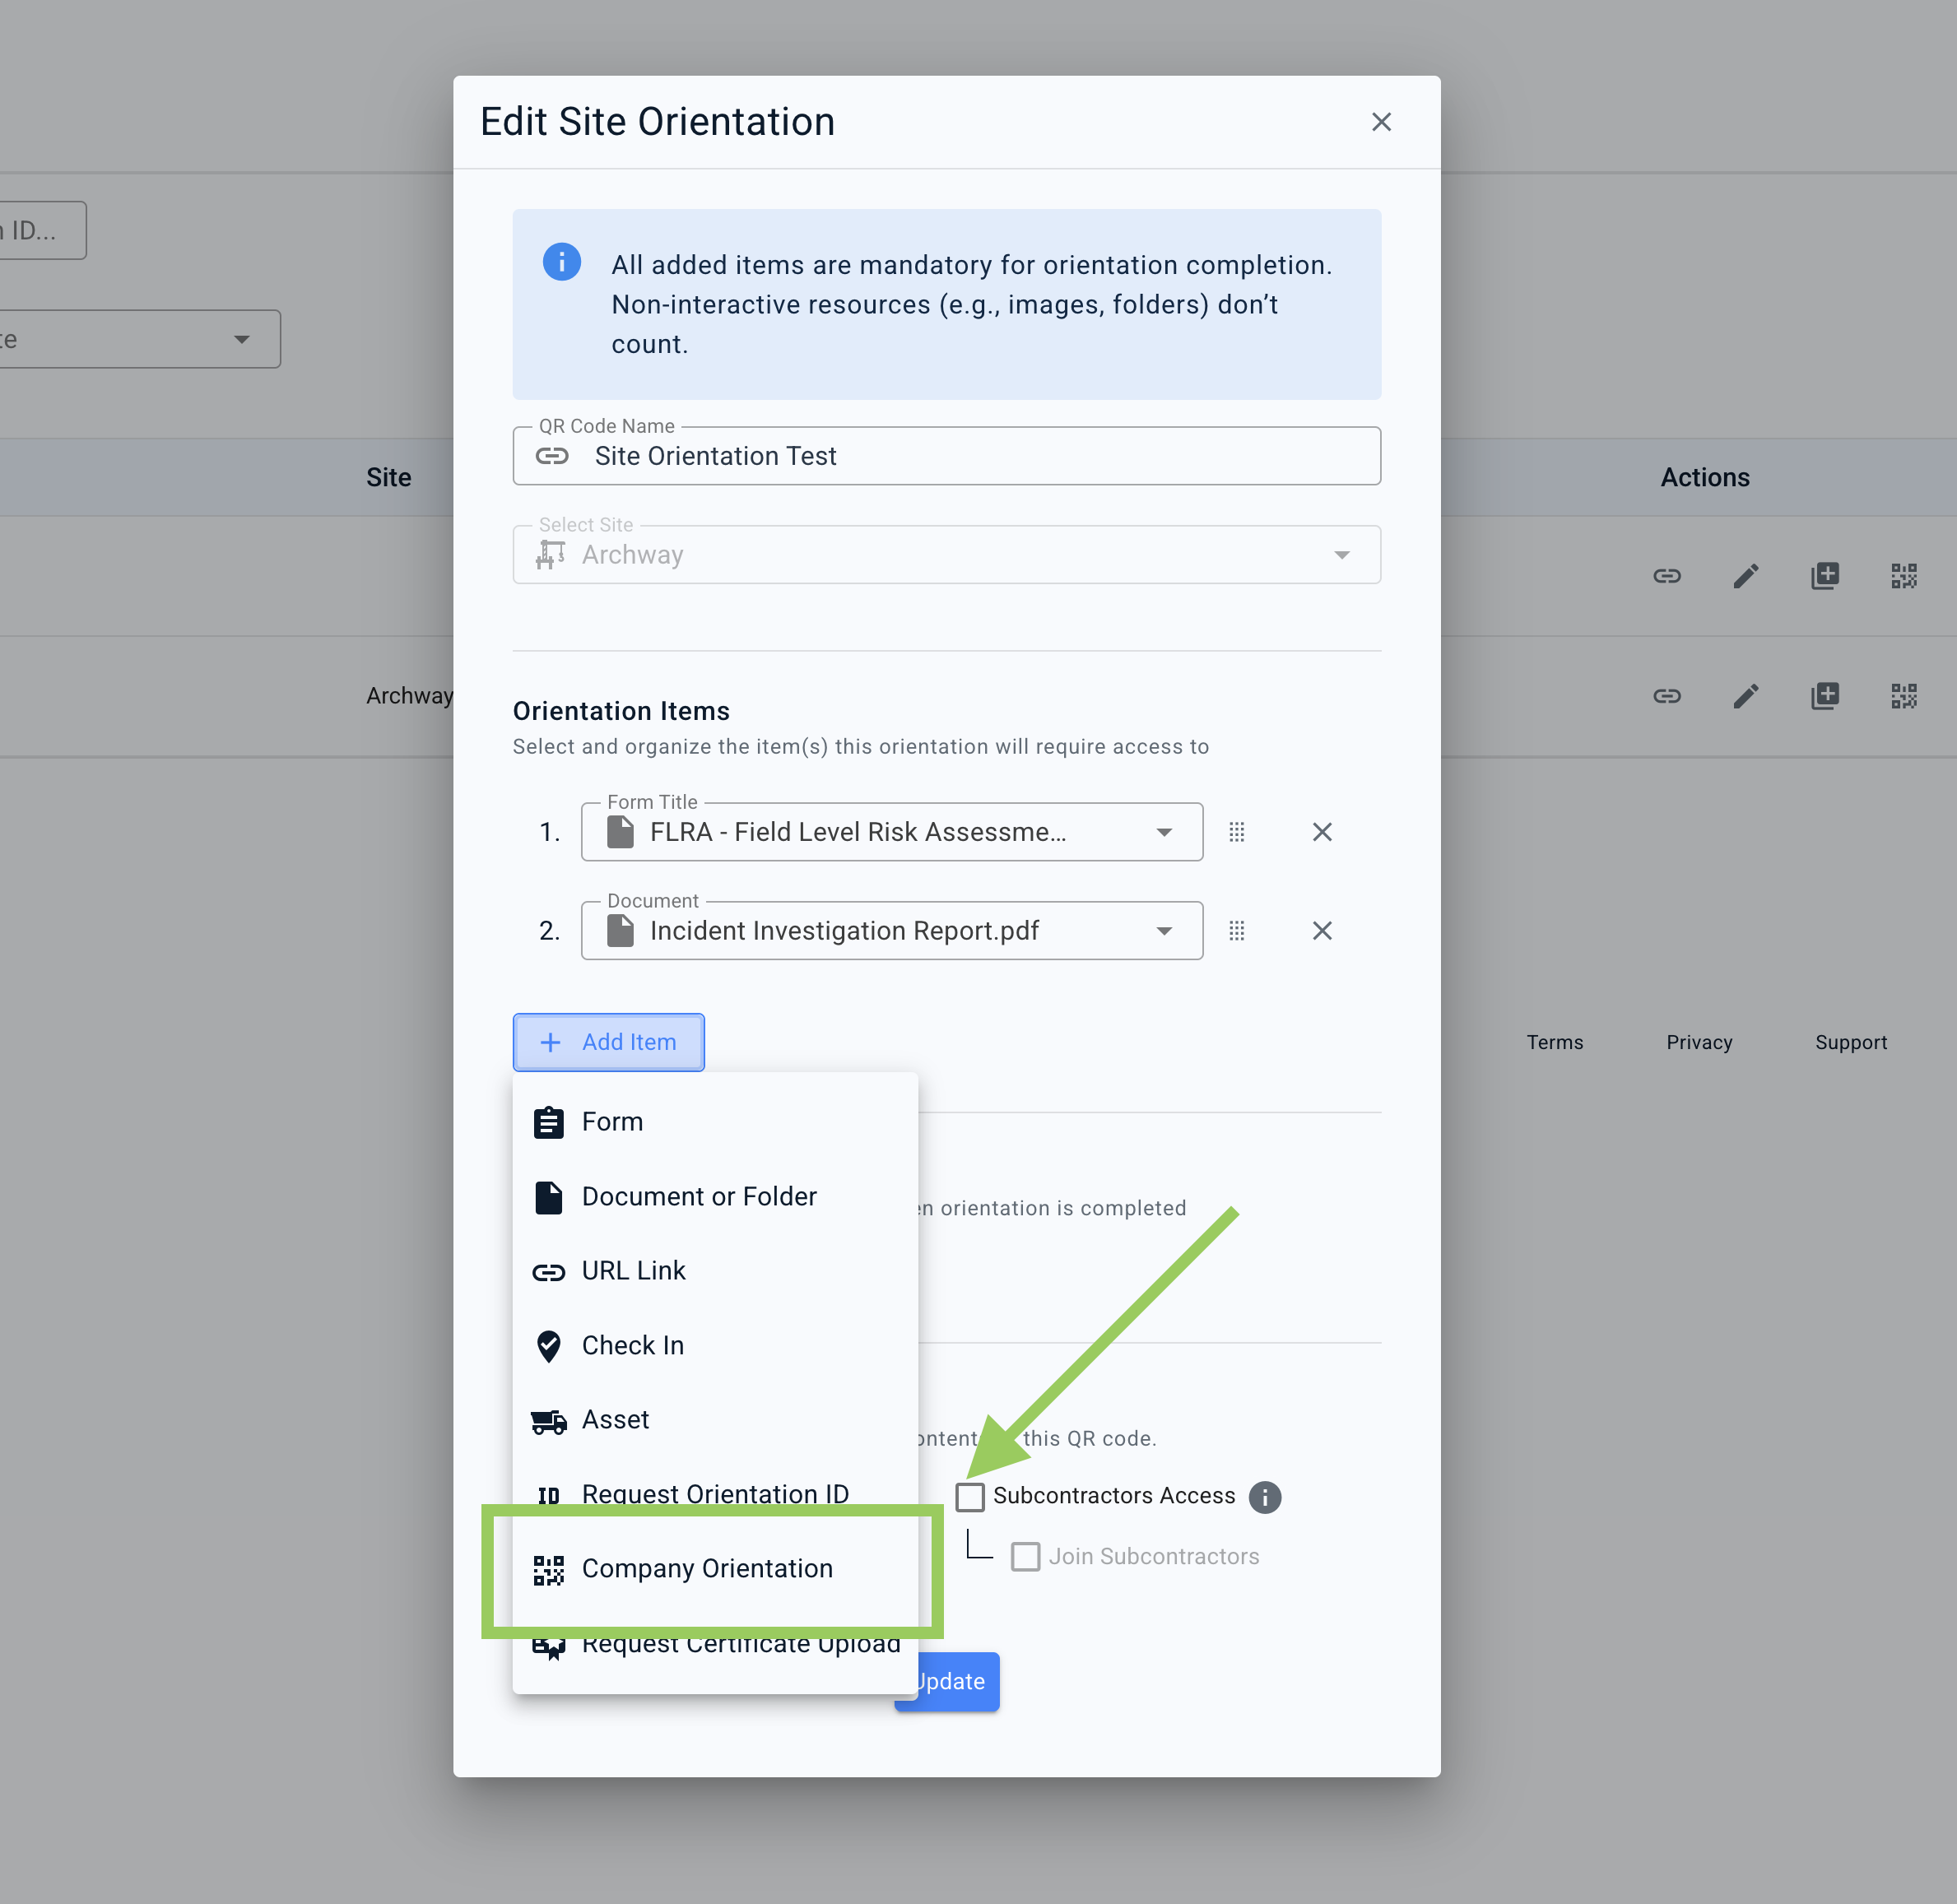Remove the FLRA form item
The height and width of the screenshot is (1904, 1957).
[x=1321, y=832]
